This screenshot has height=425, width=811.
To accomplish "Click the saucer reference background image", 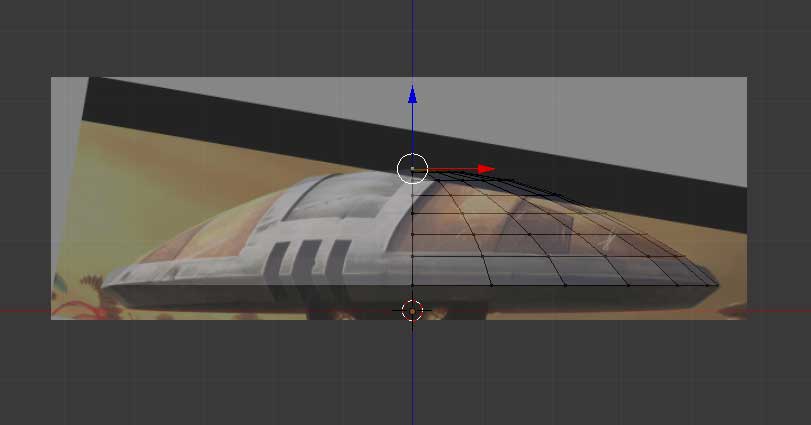I will pos(399,199).
